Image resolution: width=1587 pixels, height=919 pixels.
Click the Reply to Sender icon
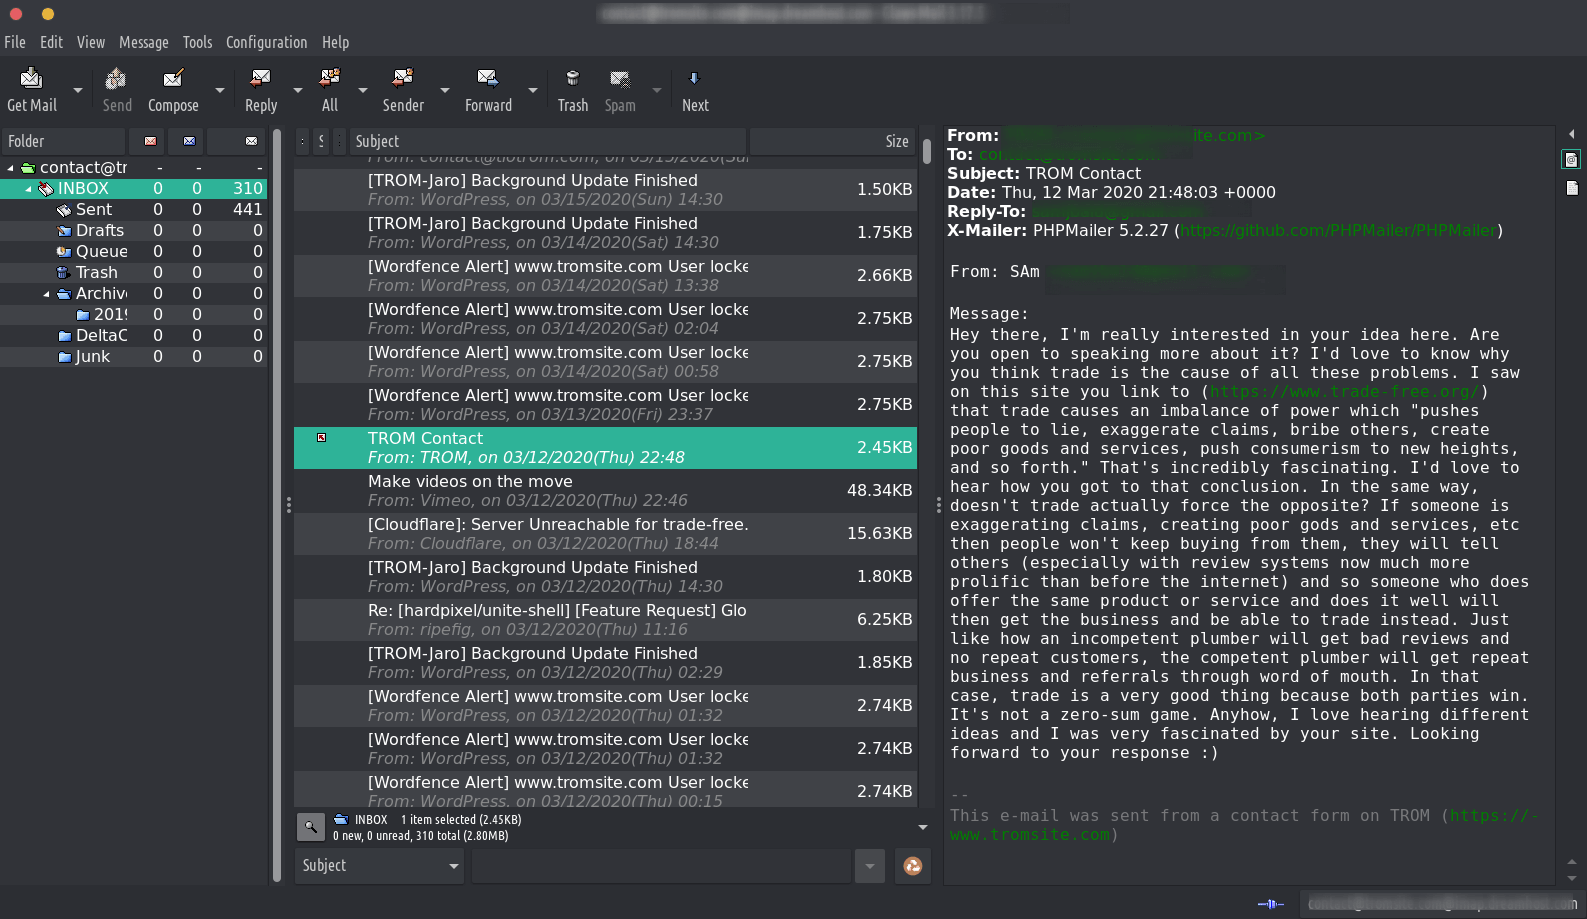coord(403,78)
